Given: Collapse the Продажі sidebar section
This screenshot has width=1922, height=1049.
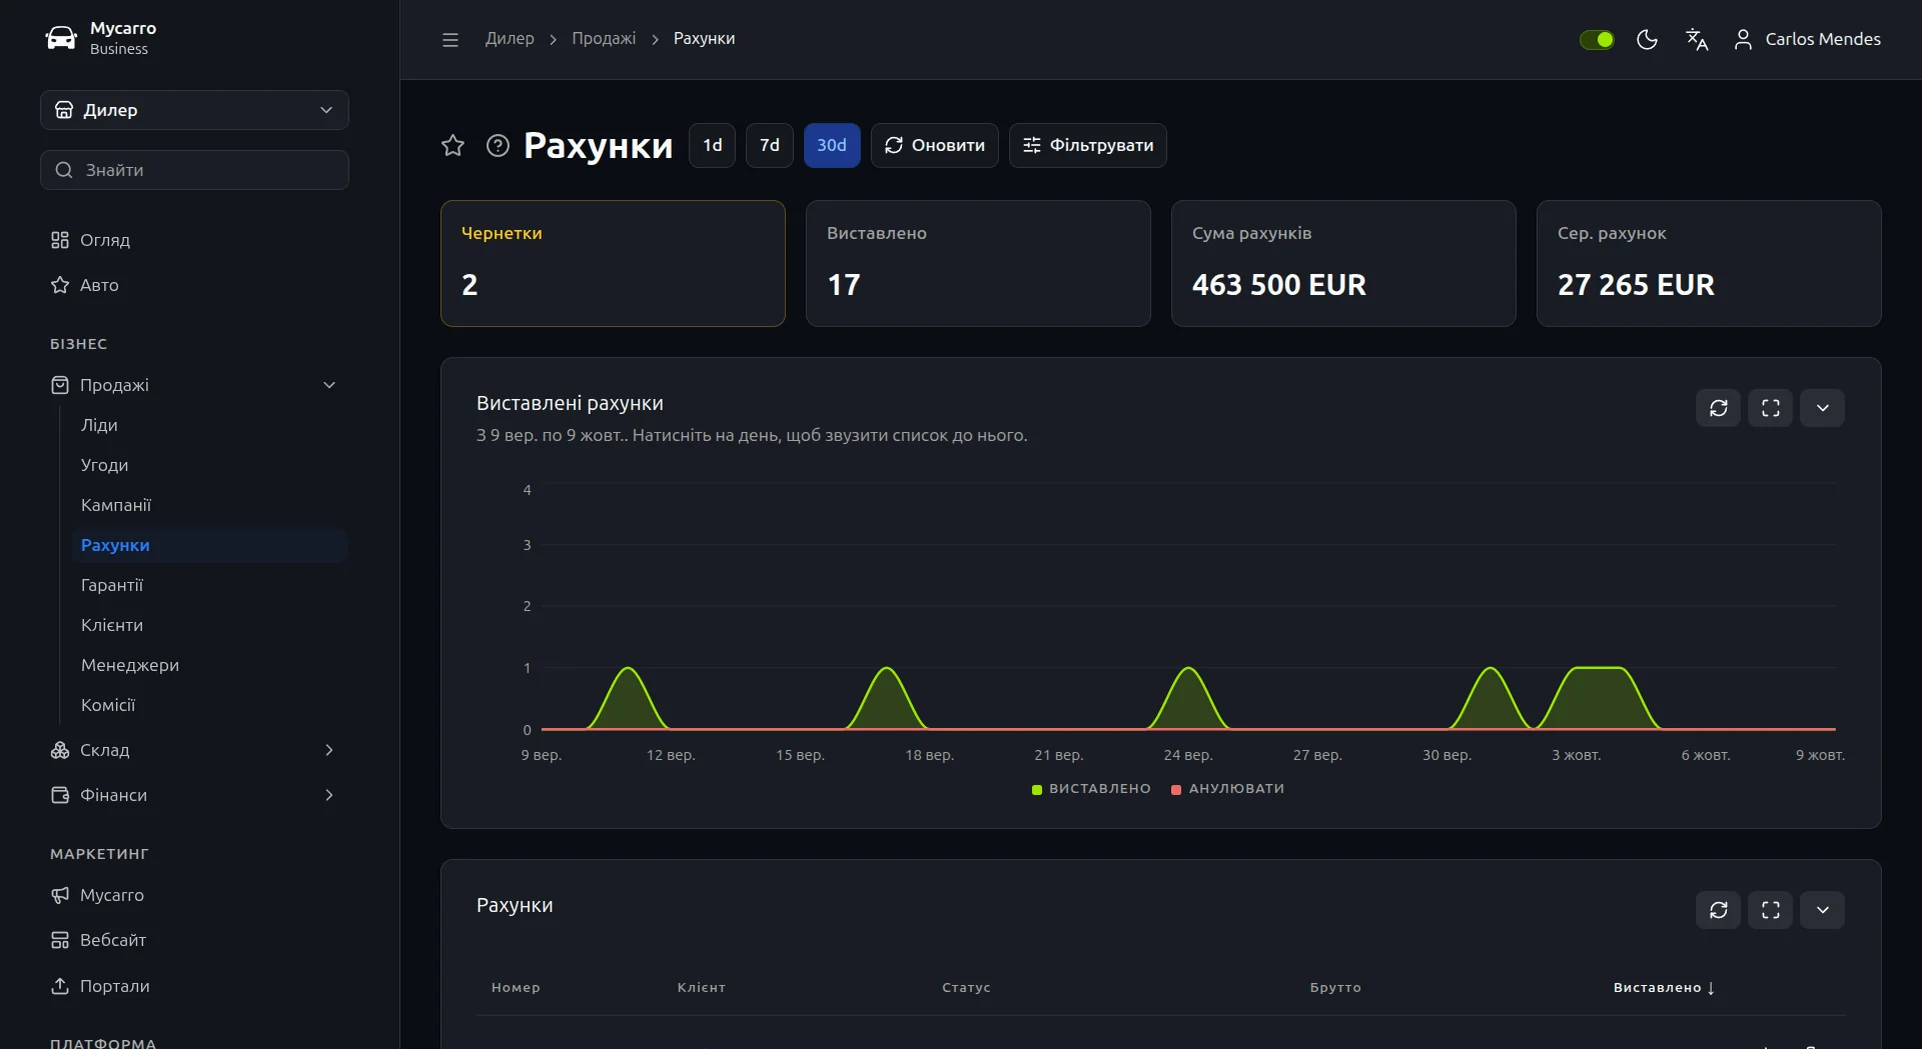Looking at the screenshot, I should 194,385.
